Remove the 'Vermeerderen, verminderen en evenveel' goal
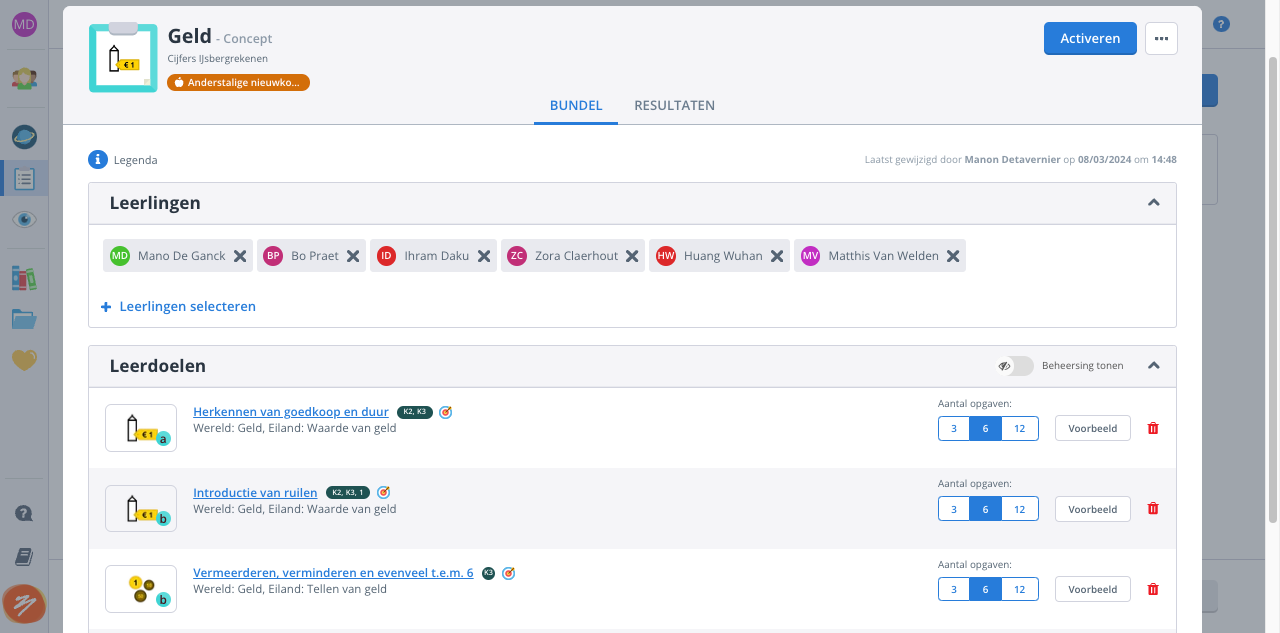This screenshot has width=1280, height=633. 1153,589
